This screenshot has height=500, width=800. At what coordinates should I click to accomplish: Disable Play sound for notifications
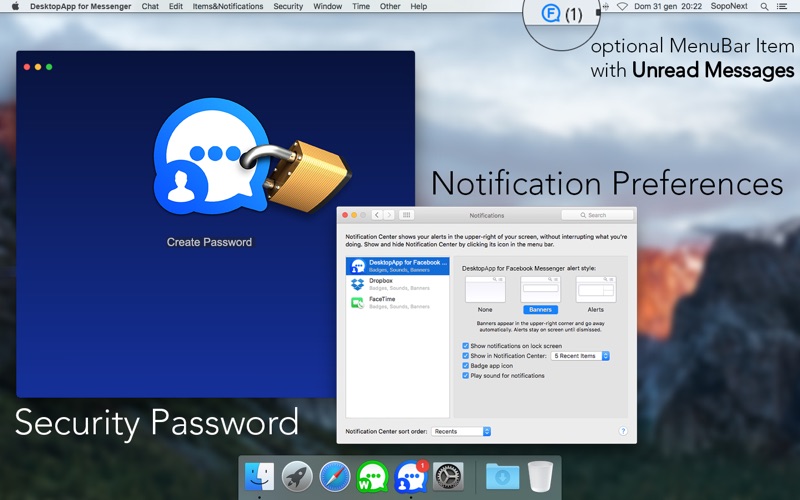point(465,376)
